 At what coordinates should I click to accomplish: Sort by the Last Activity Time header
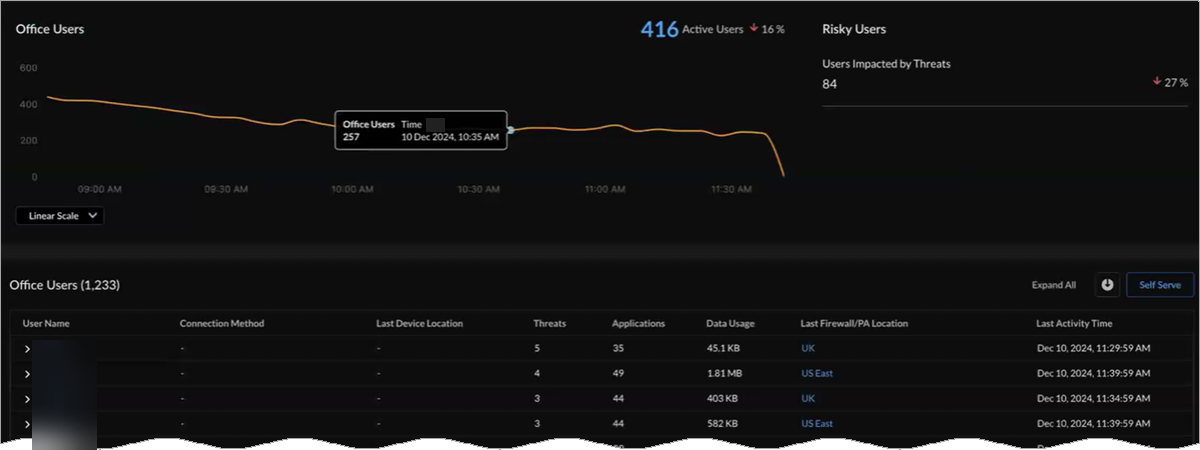[x=1074, y=323]
